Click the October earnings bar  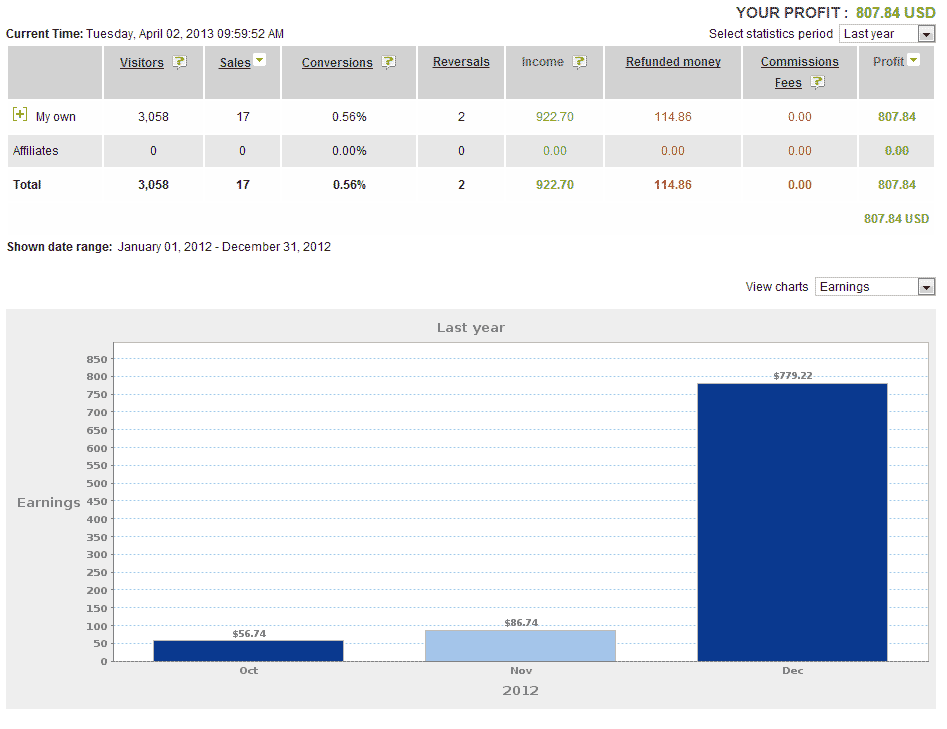[x=248, y=650]
